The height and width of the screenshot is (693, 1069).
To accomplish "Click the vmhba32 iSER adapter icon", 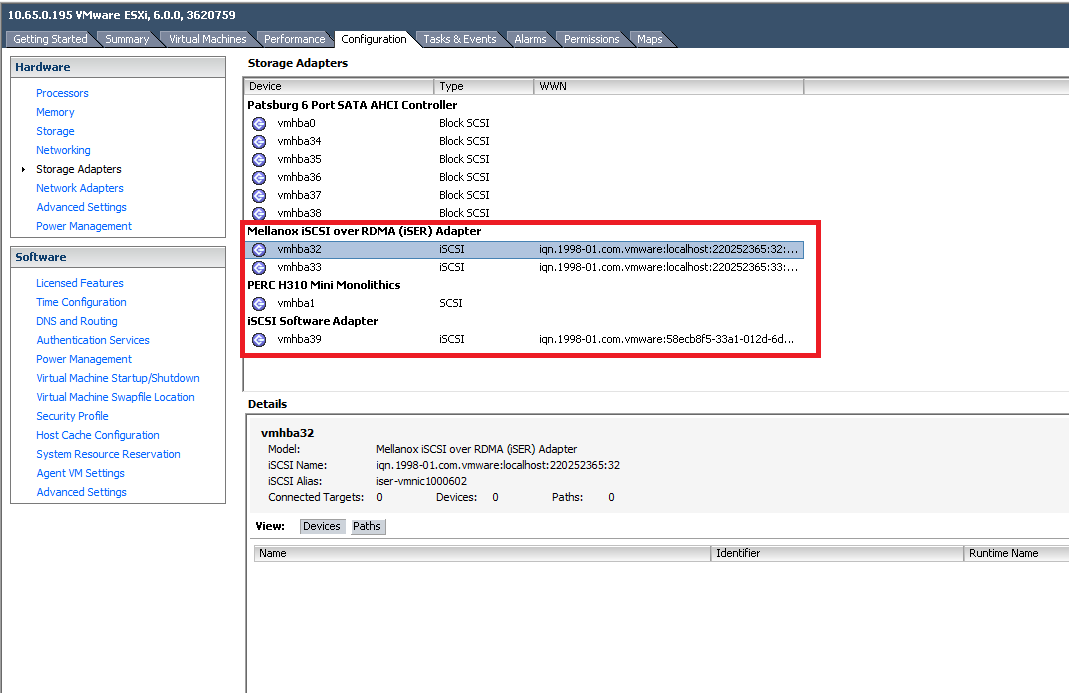I will pos(259,249).
